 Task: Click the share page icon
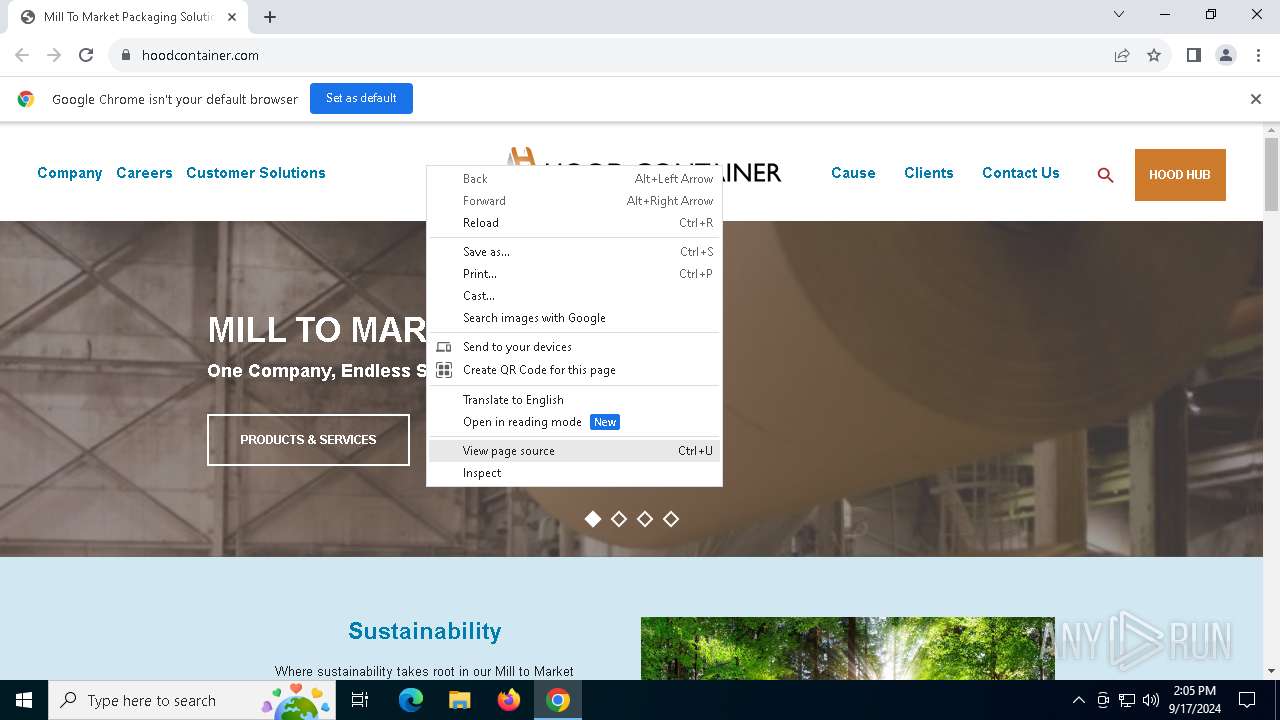pos(1122,55)
